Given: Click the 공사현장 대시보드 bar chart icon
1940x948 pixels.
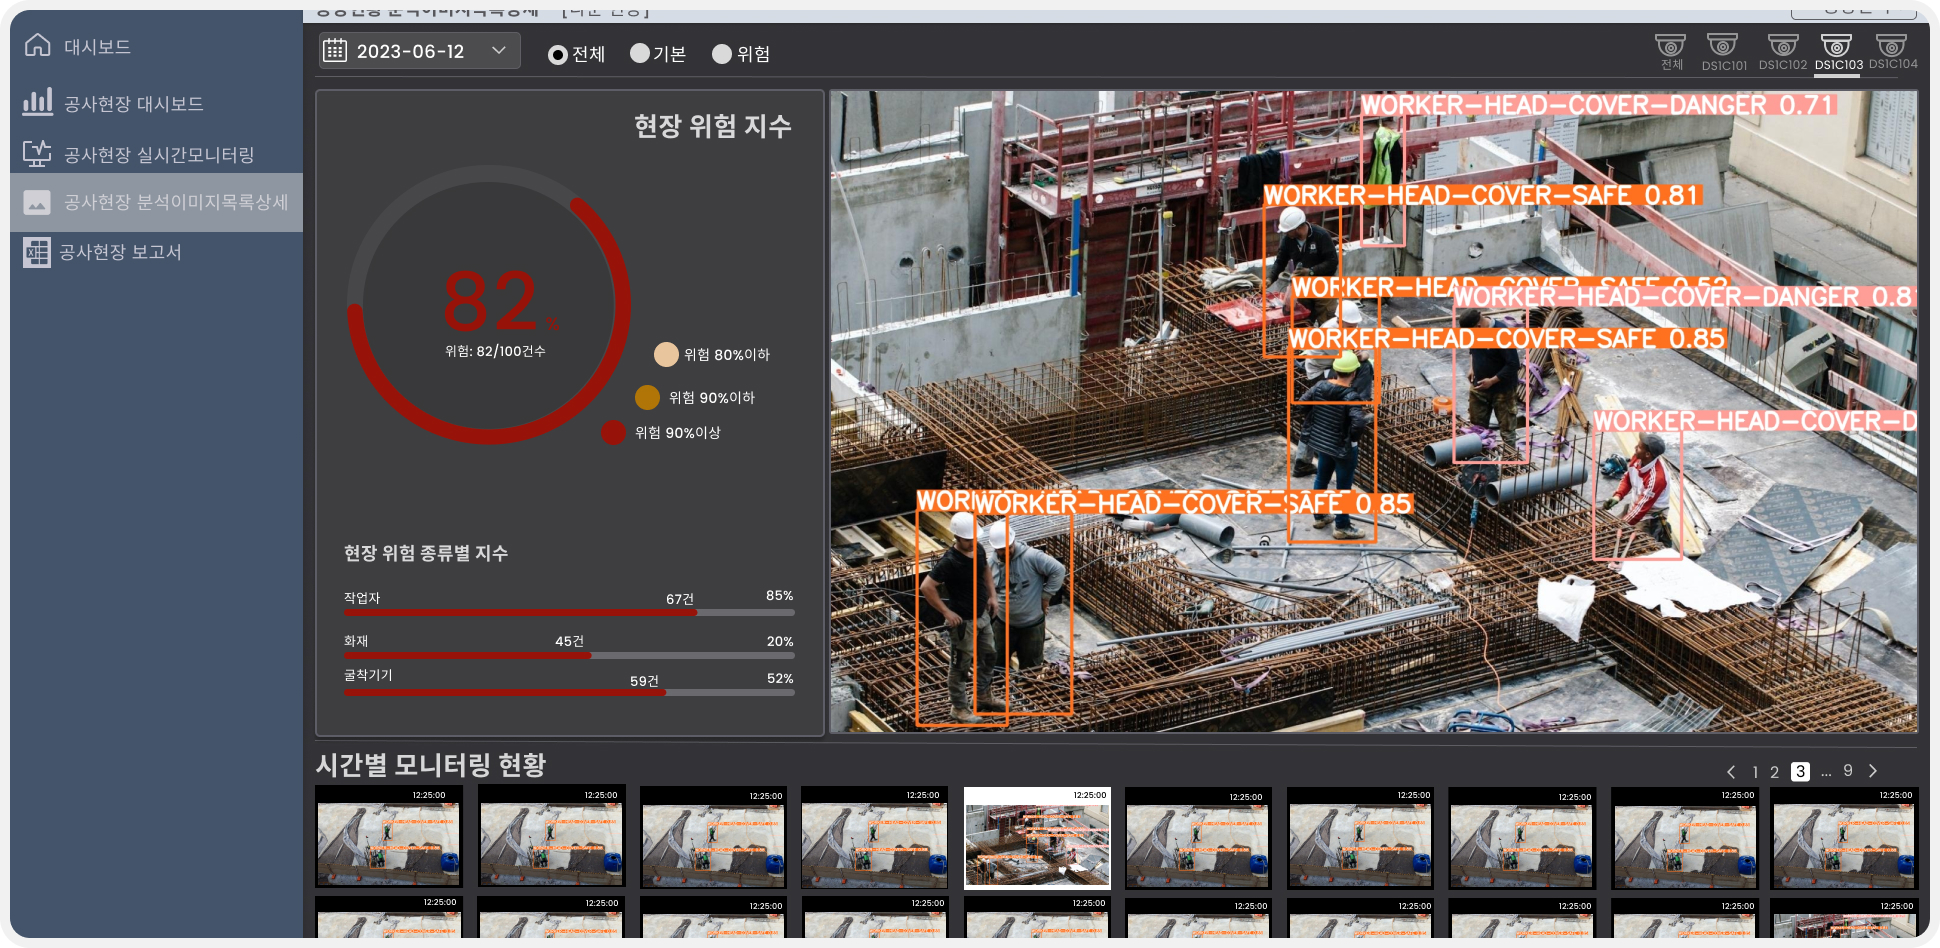Looking at the screenshot, I should (x=37, y=102).
